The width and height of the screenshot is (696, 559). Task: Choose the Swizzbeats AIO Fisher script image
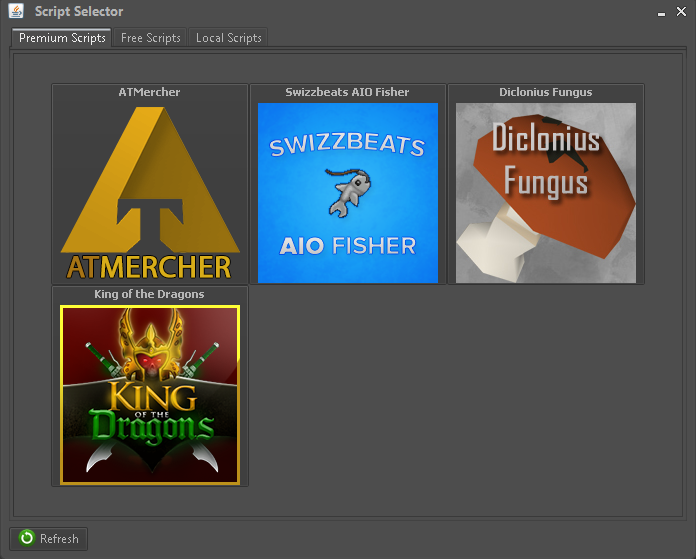(x=348, y=193)
